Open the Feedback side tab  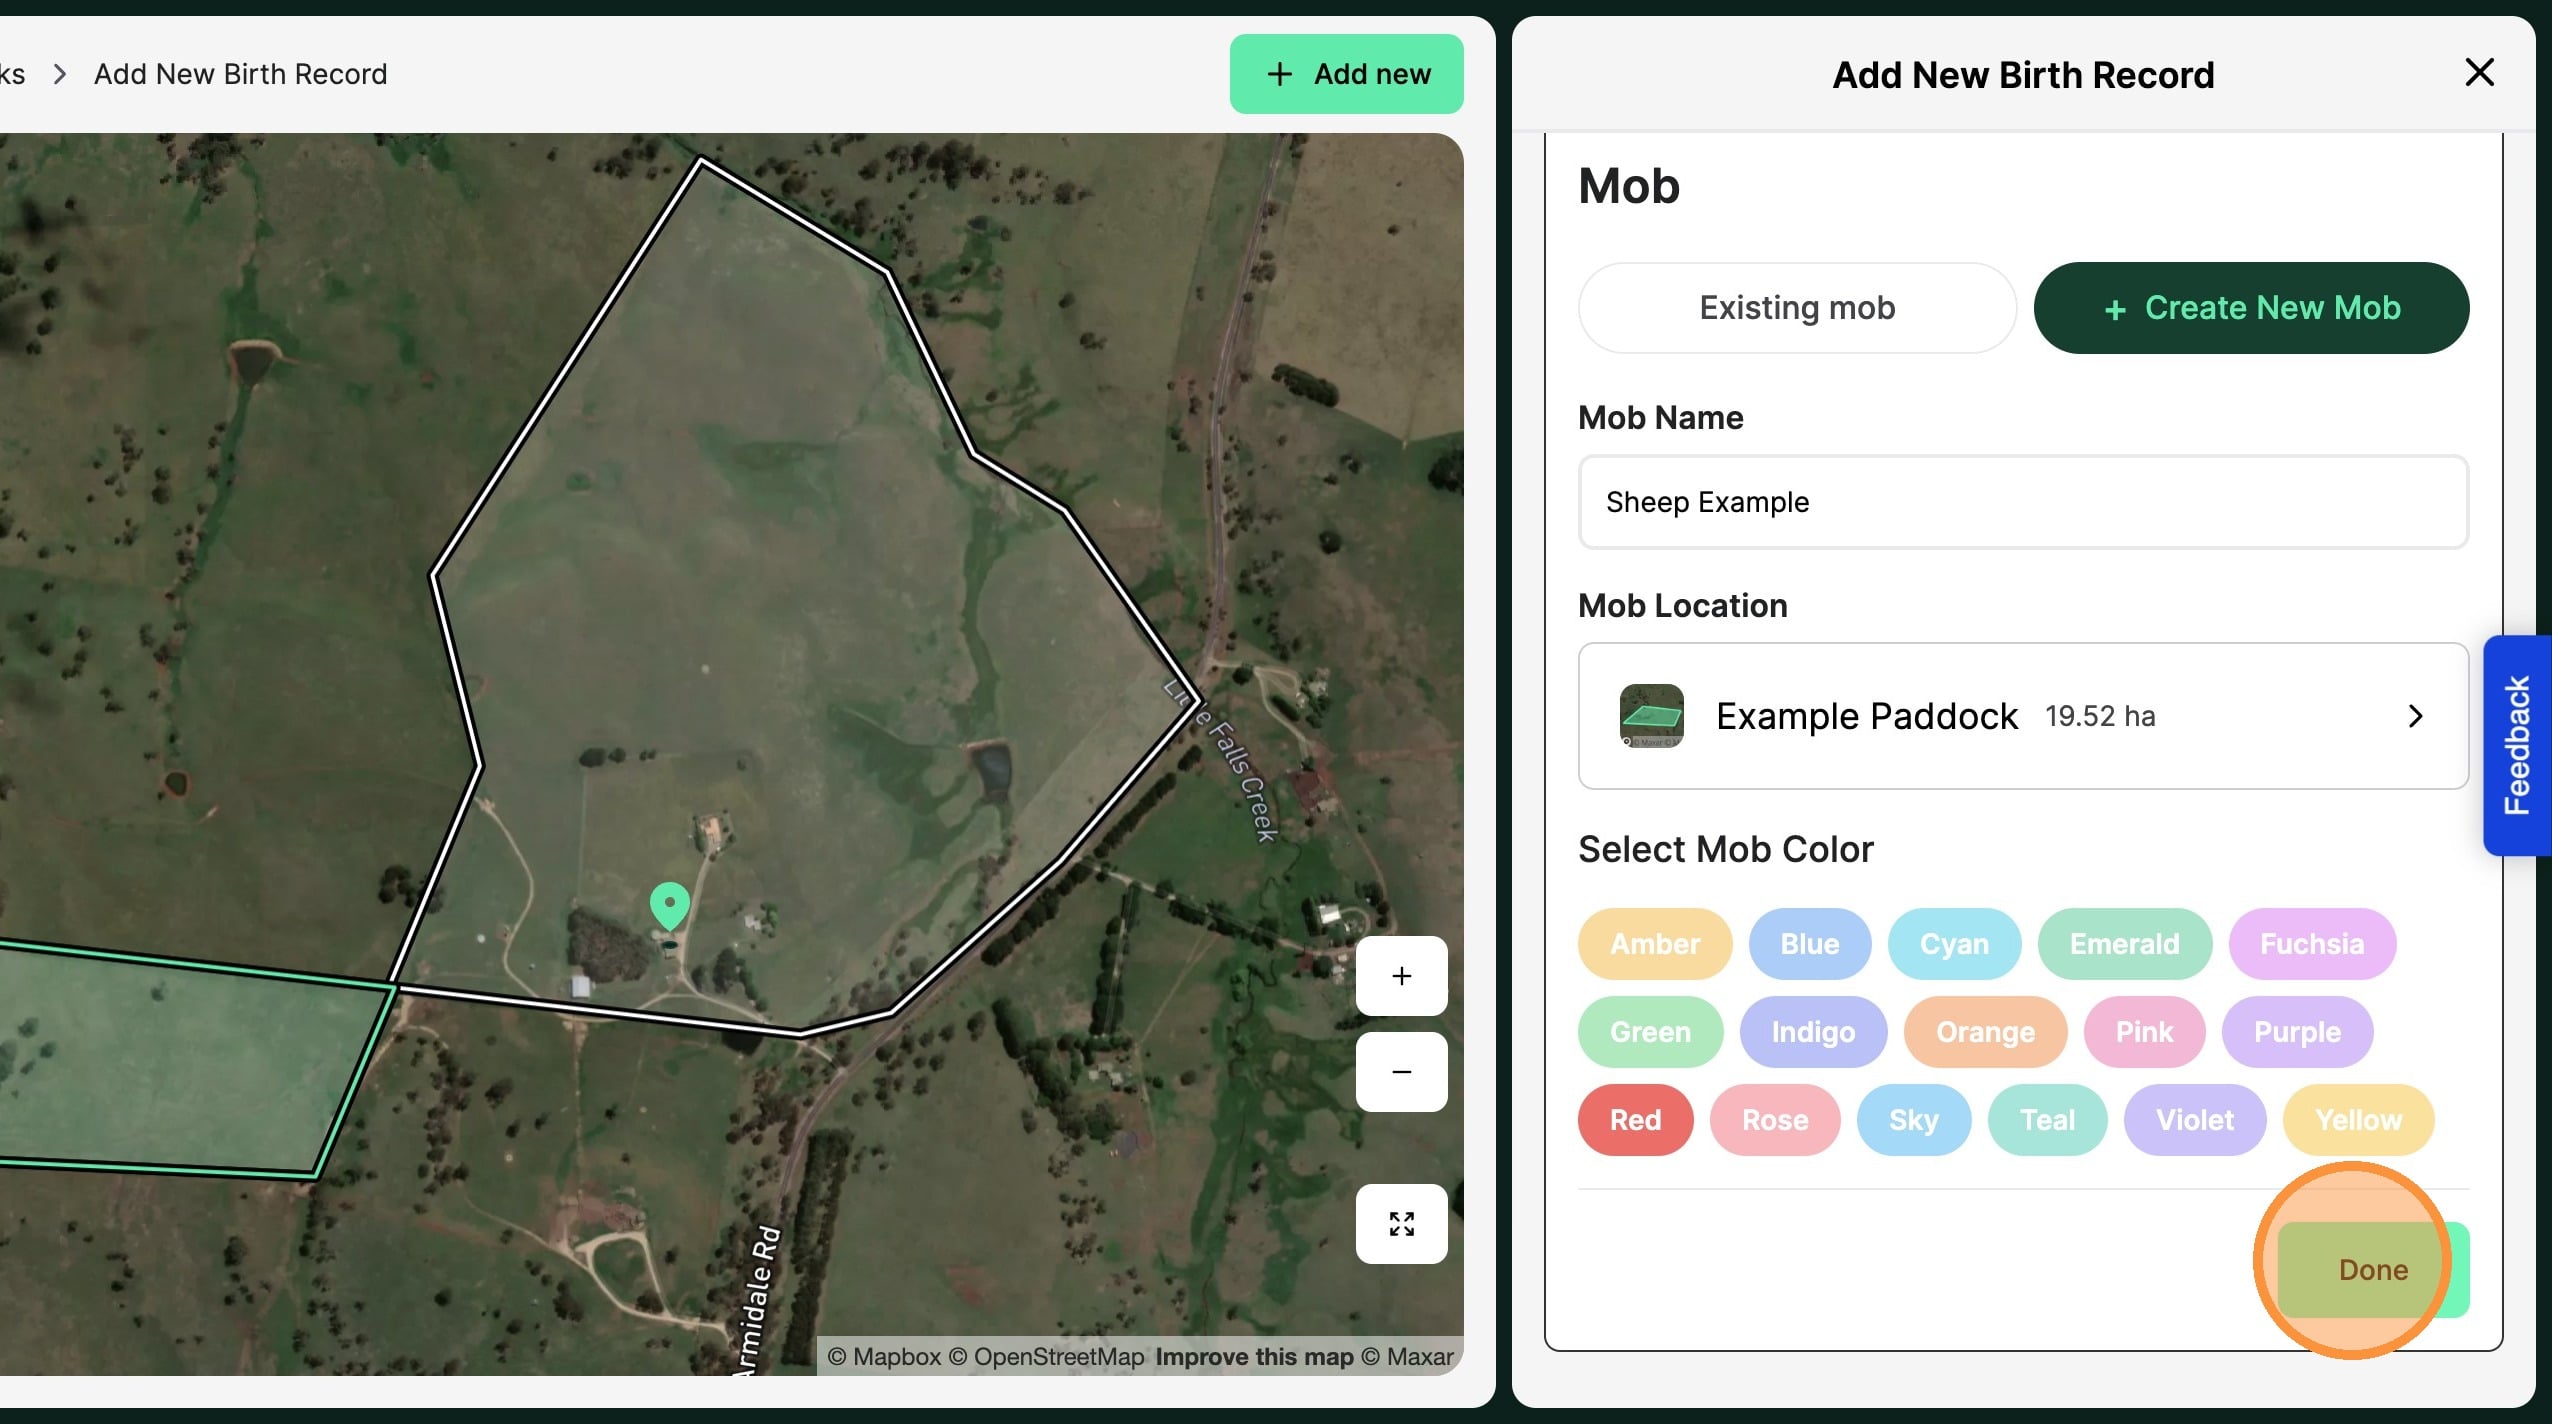coord(2516,745)
